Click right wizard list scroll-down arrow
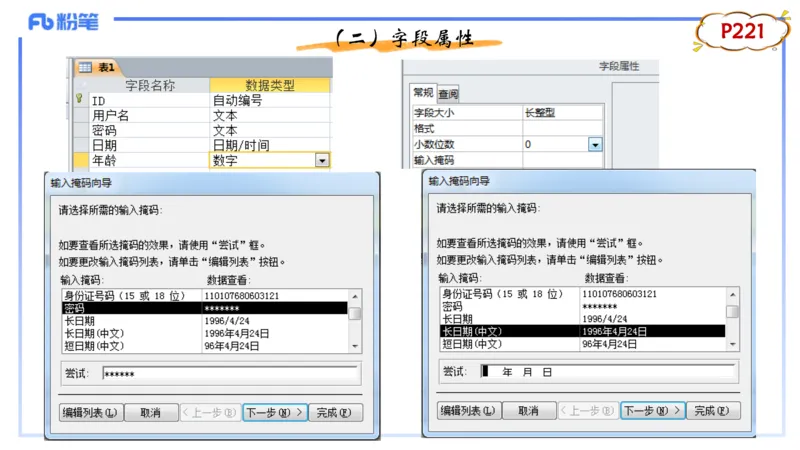The height and width of the screenshot is (450, 800). tap(733, 344)
